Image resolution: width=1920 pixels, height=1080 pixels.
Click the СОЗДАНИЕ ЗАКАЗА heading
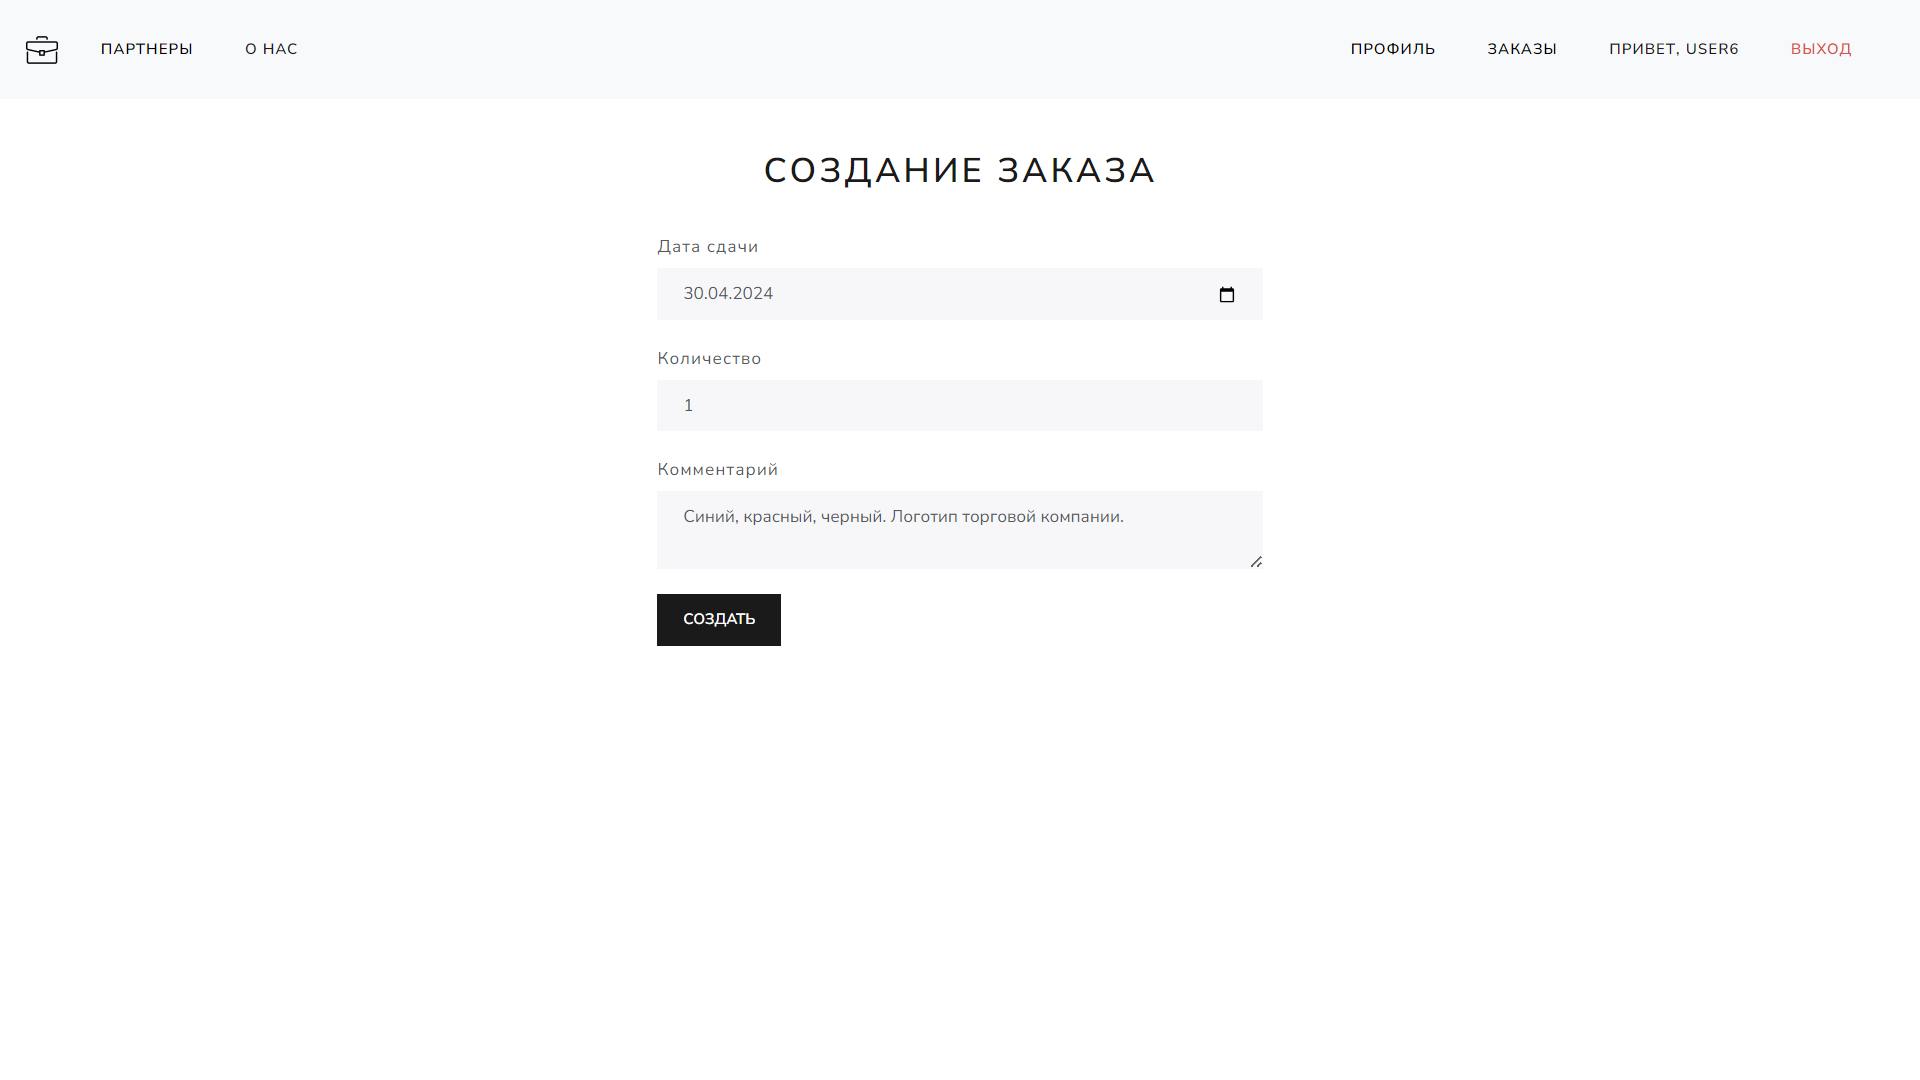pos(960,170)
